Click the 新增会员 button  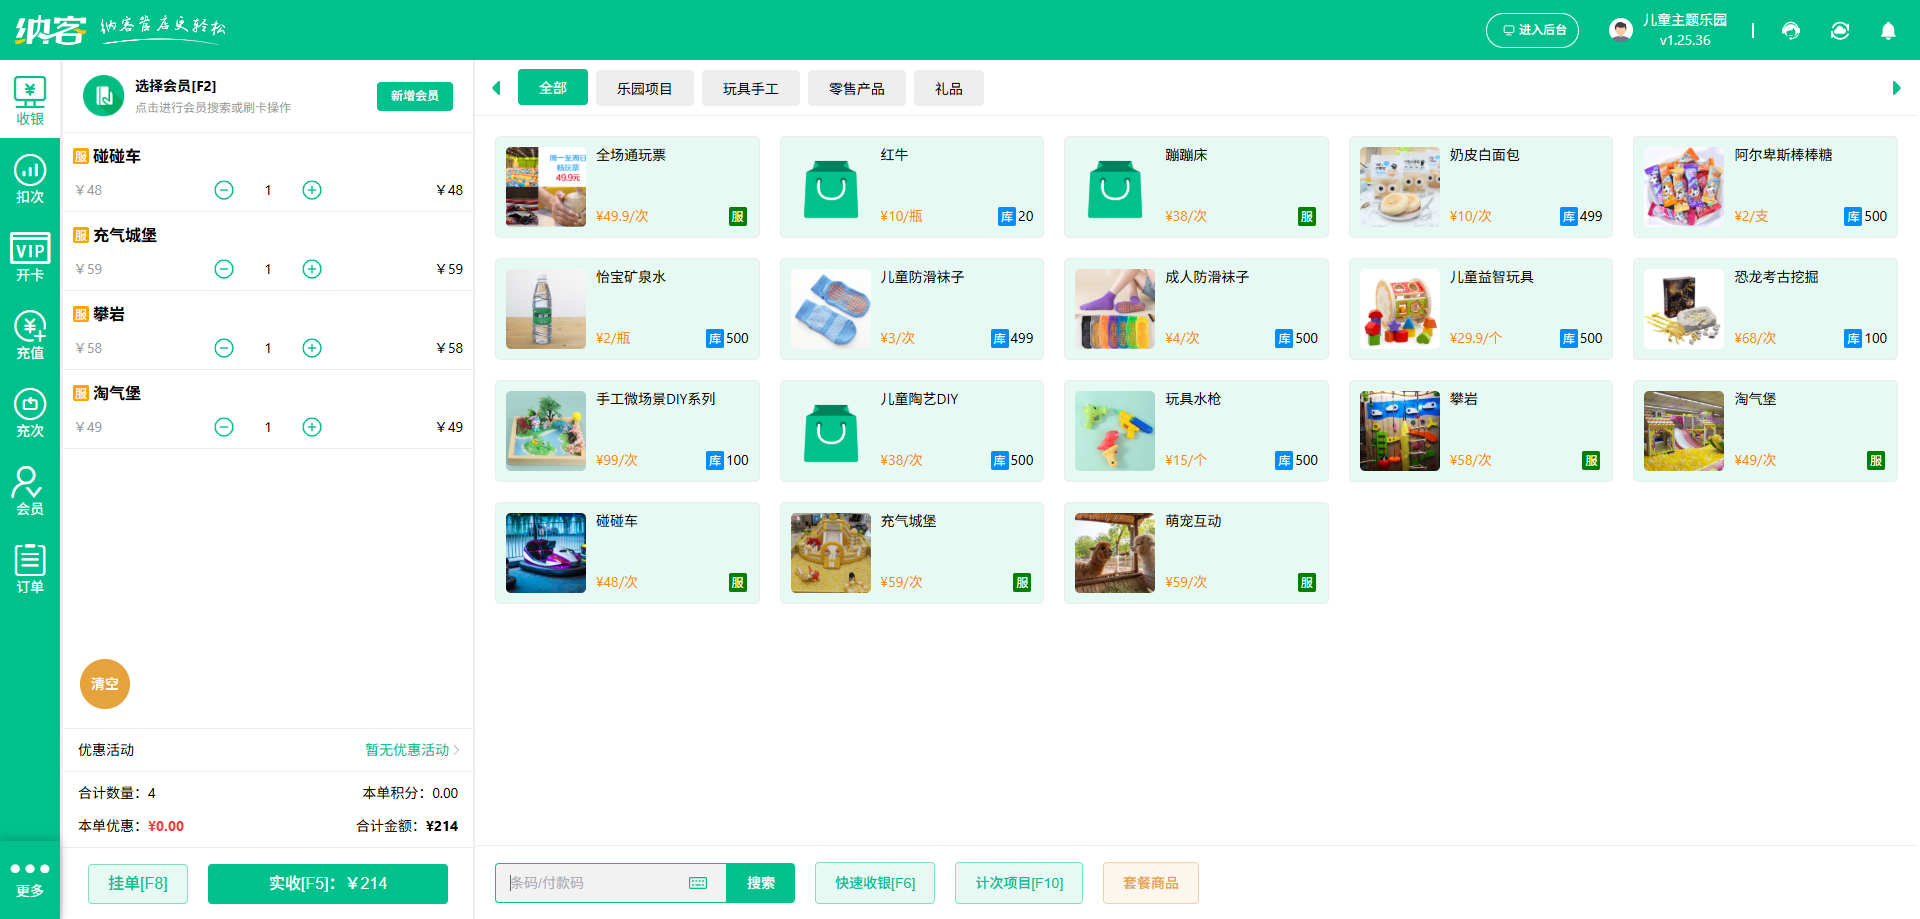(x=414, y=96)
